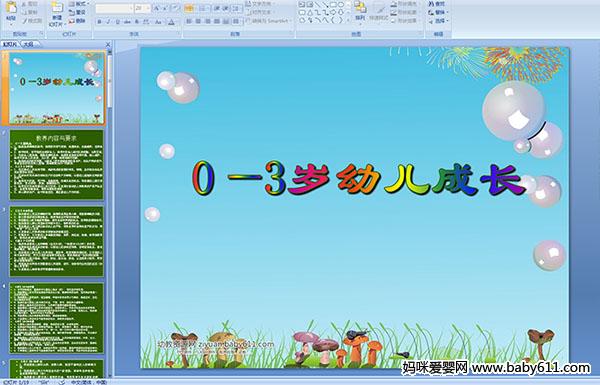Toggle Bold formatting

[x=99, y=22]
